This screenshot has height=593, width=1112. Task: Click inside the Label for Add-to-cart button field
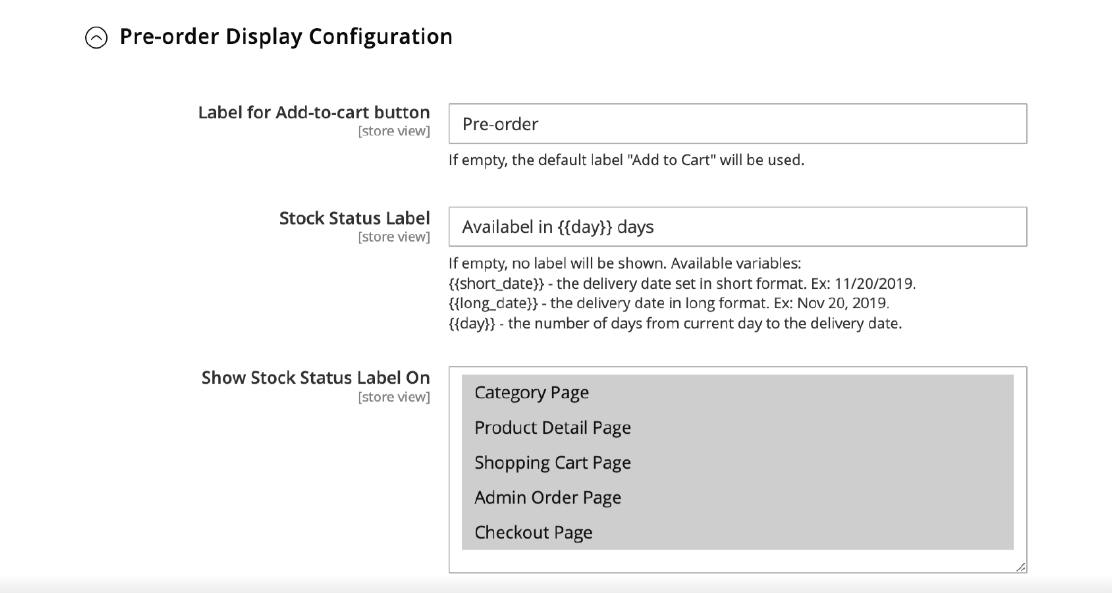[x=738, y=123]
